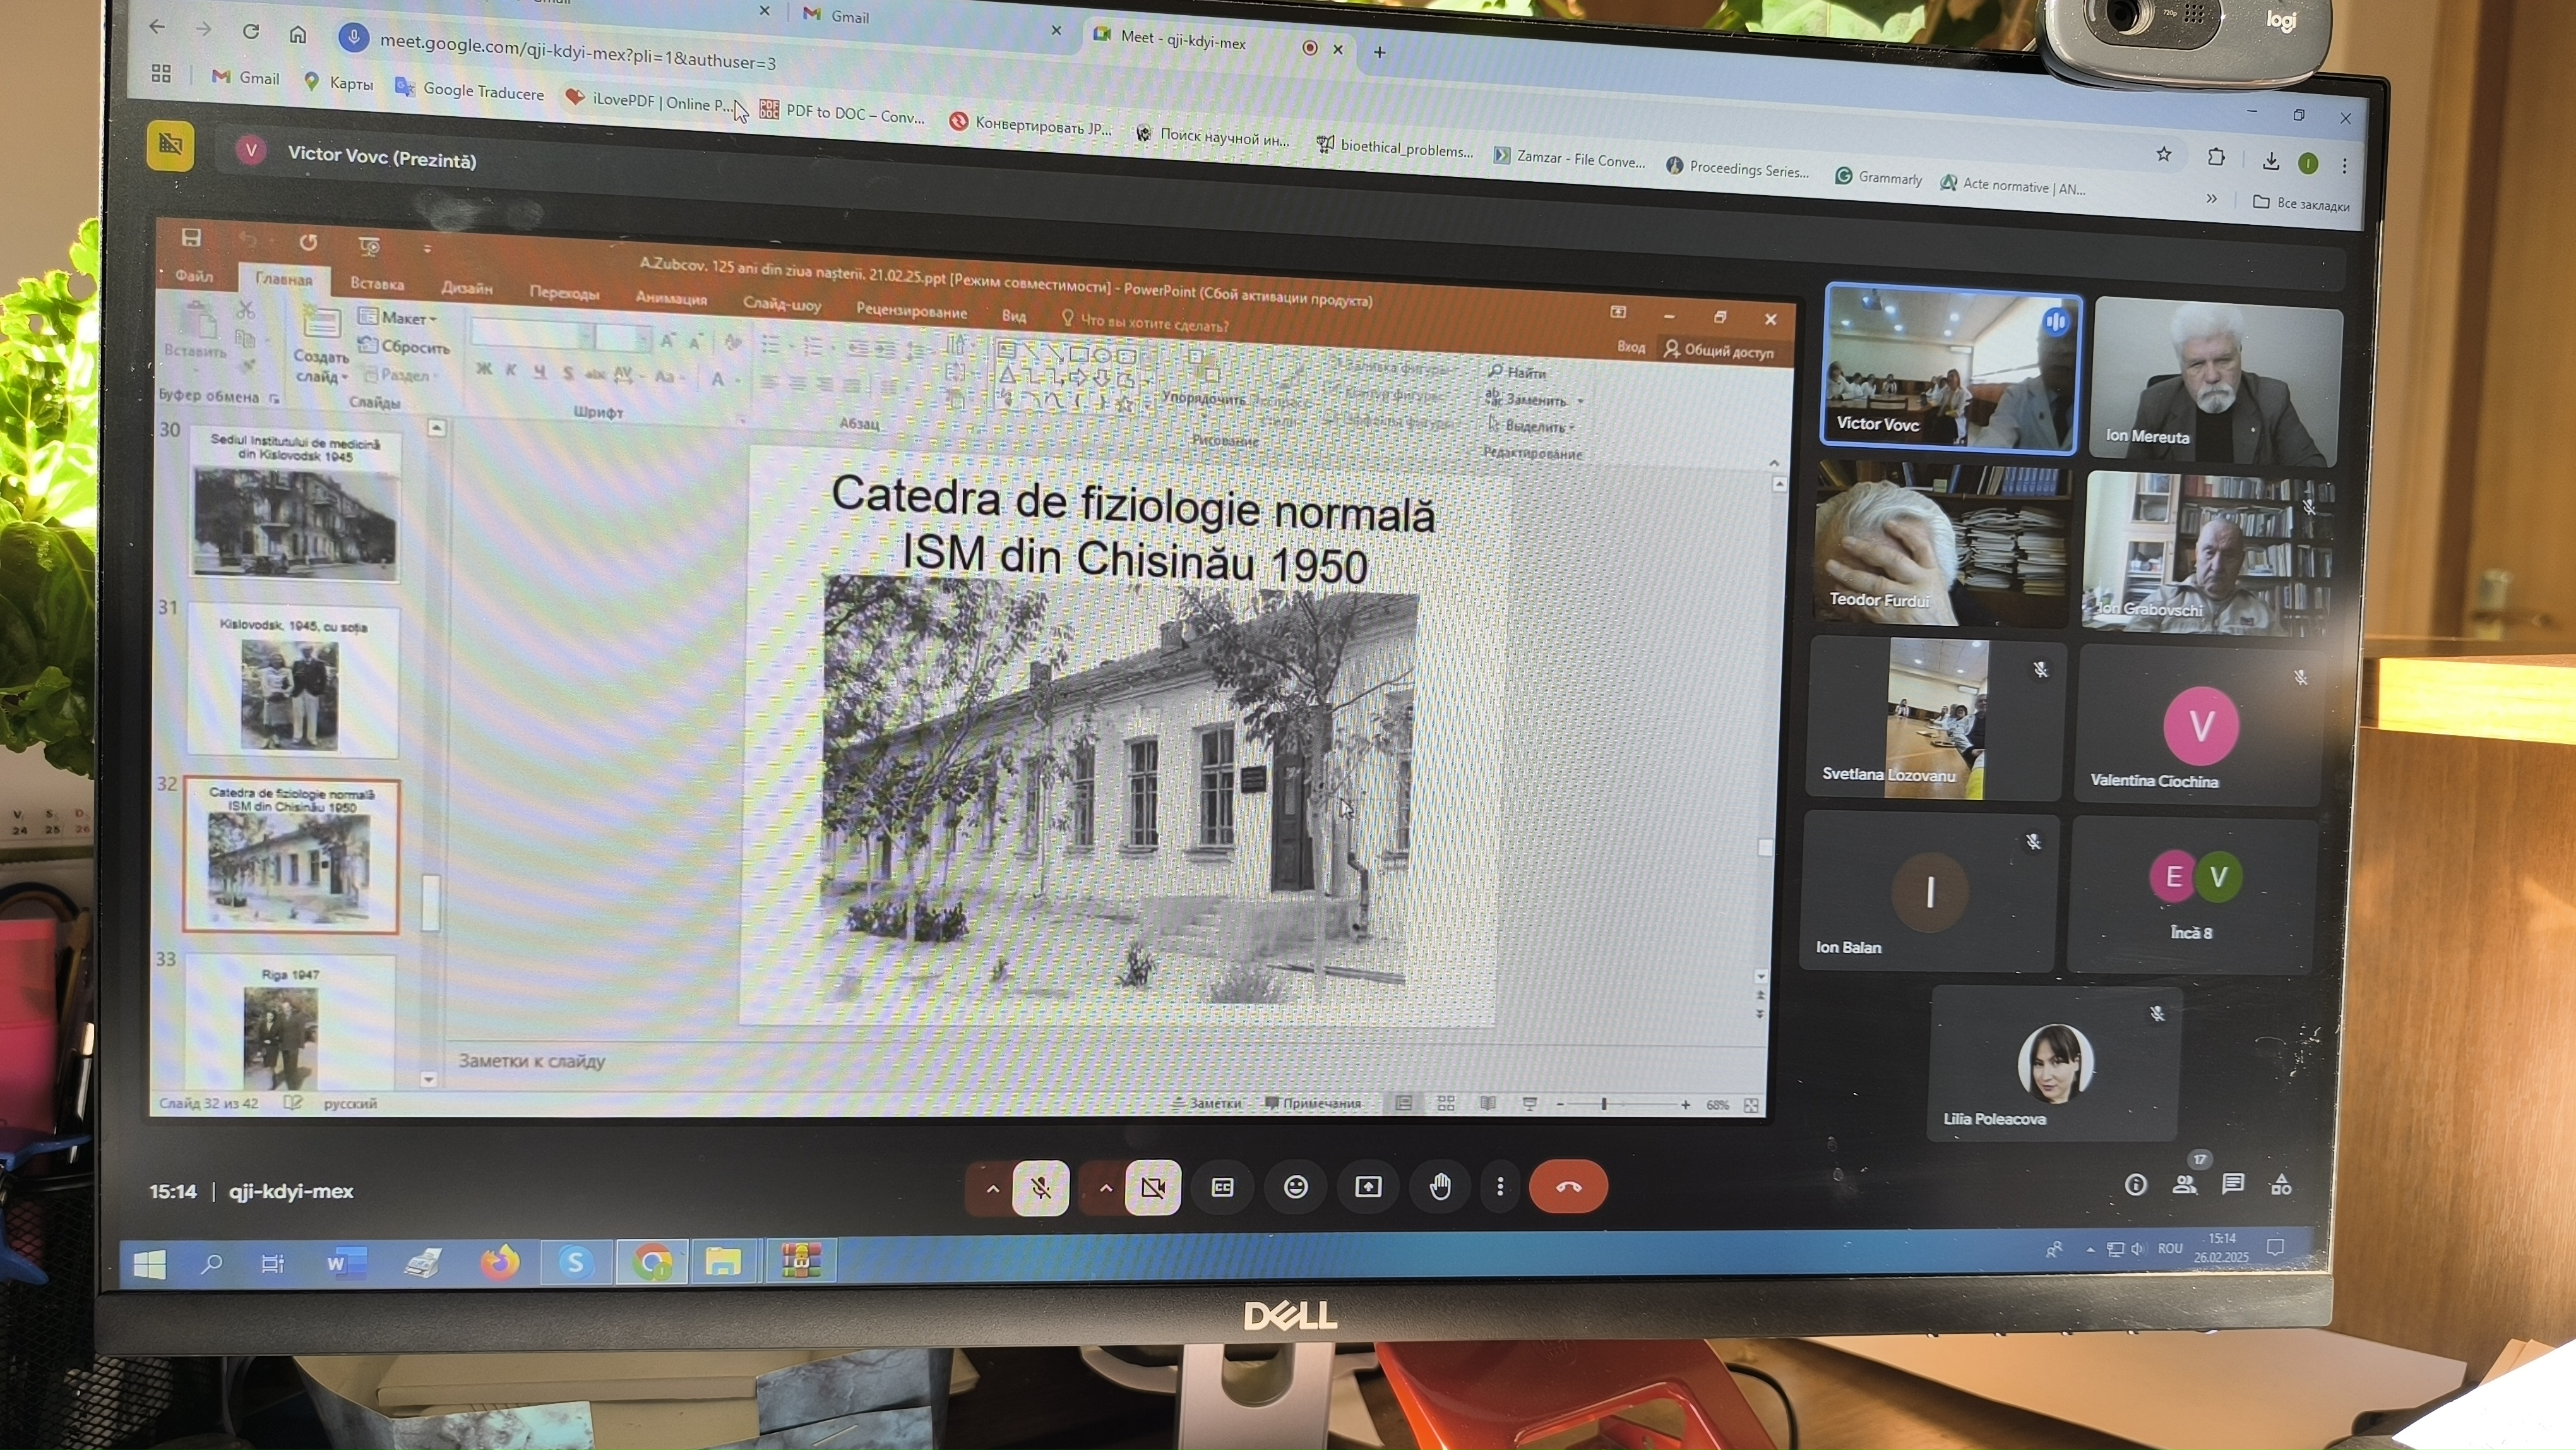
Task: Toggle the muted microphone button
Action: 1040,1188
